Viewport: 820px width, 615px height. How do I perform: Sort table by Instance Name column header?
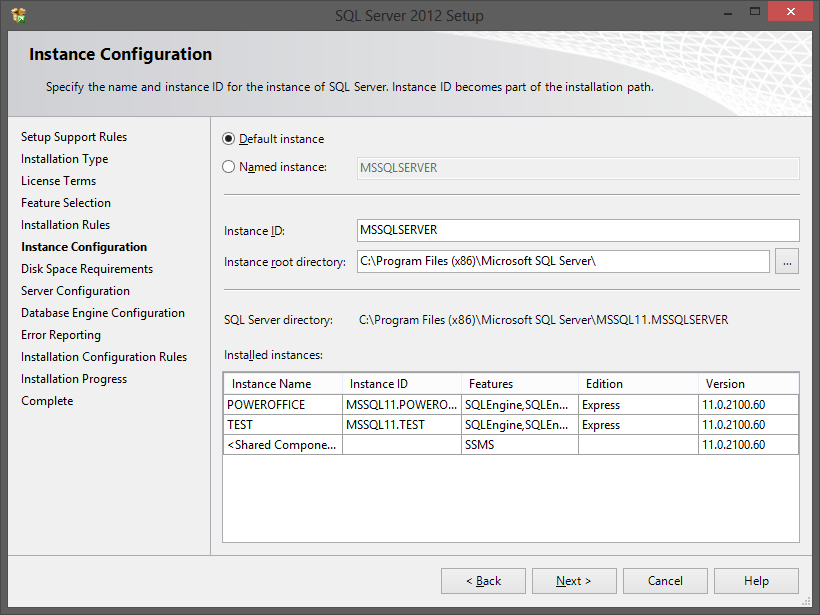pyautogui.click(x=283, y=384)
